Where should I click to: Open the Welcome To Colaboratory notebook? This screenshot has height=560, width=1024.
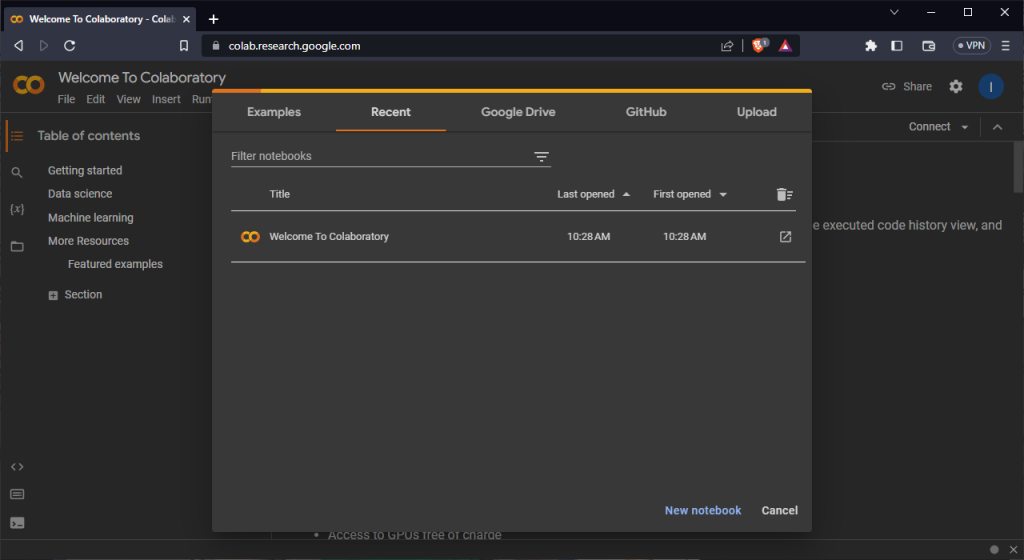pyautogui.click(x=329, y=237)
